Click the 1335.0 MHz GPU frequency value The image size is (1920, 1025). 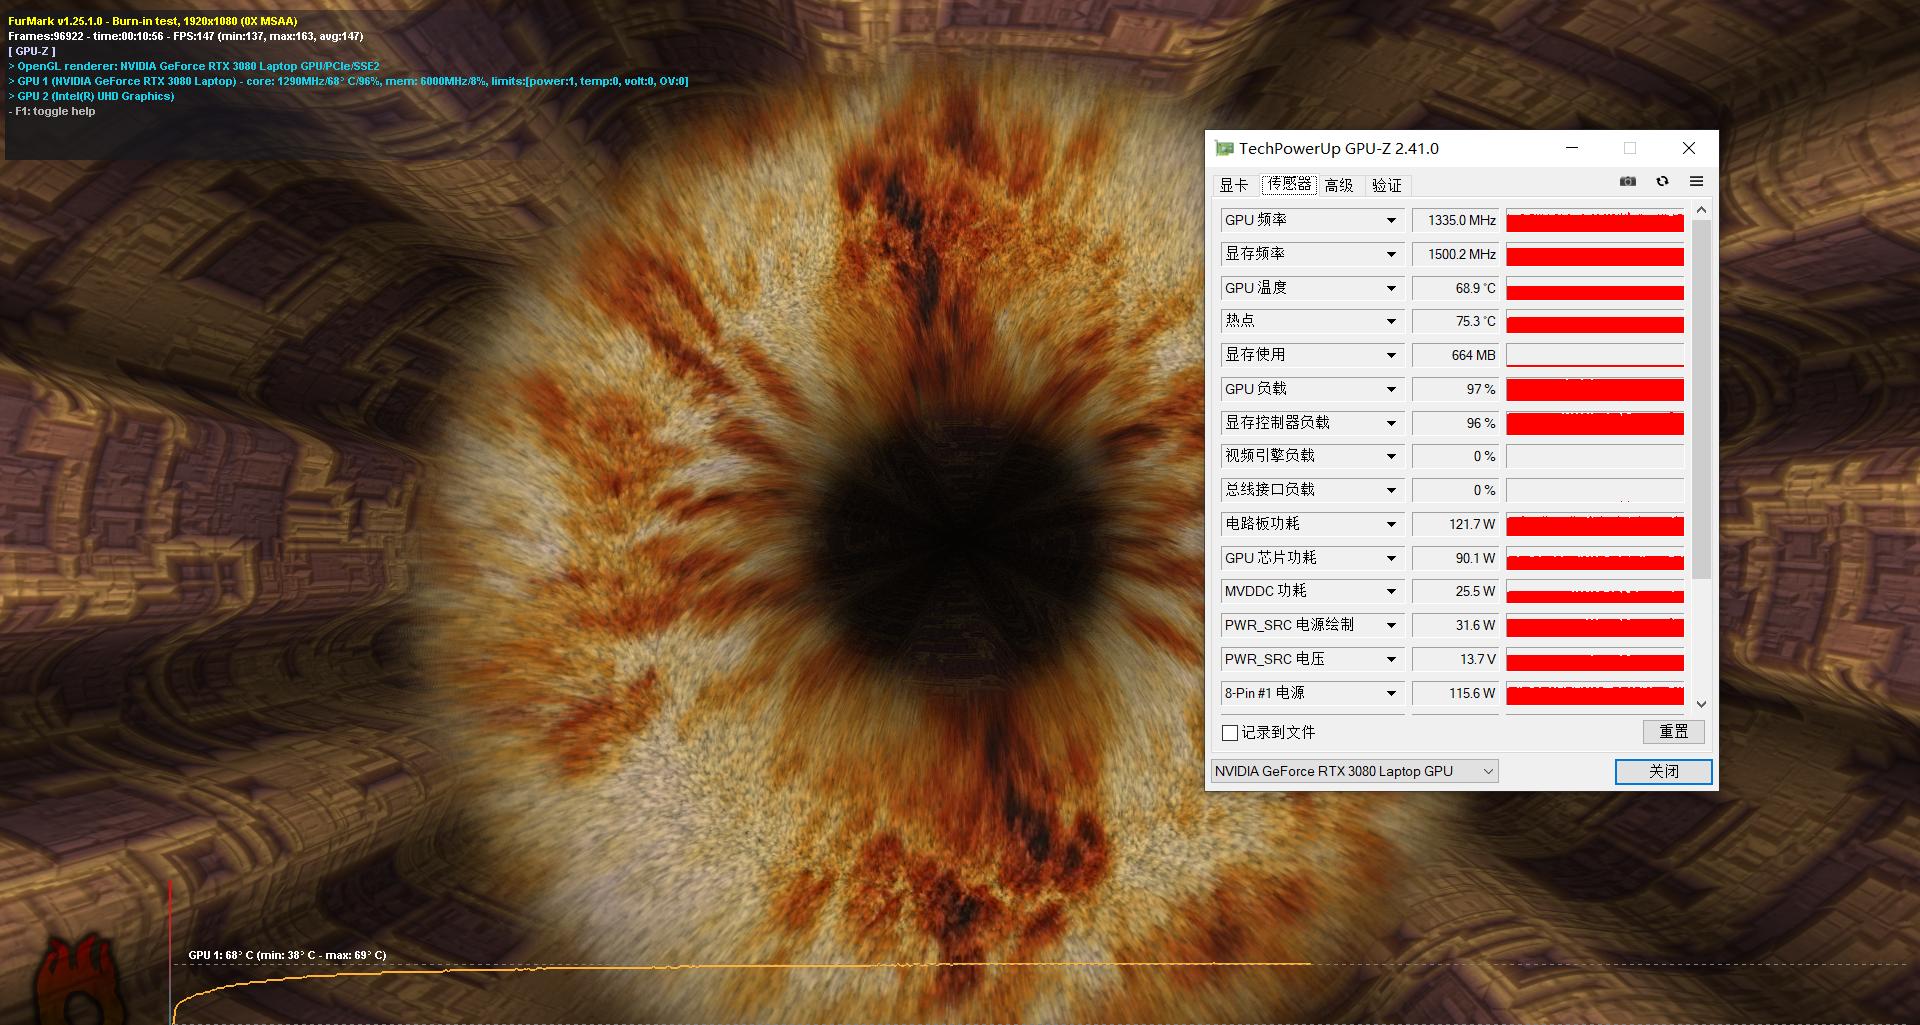1455,220
